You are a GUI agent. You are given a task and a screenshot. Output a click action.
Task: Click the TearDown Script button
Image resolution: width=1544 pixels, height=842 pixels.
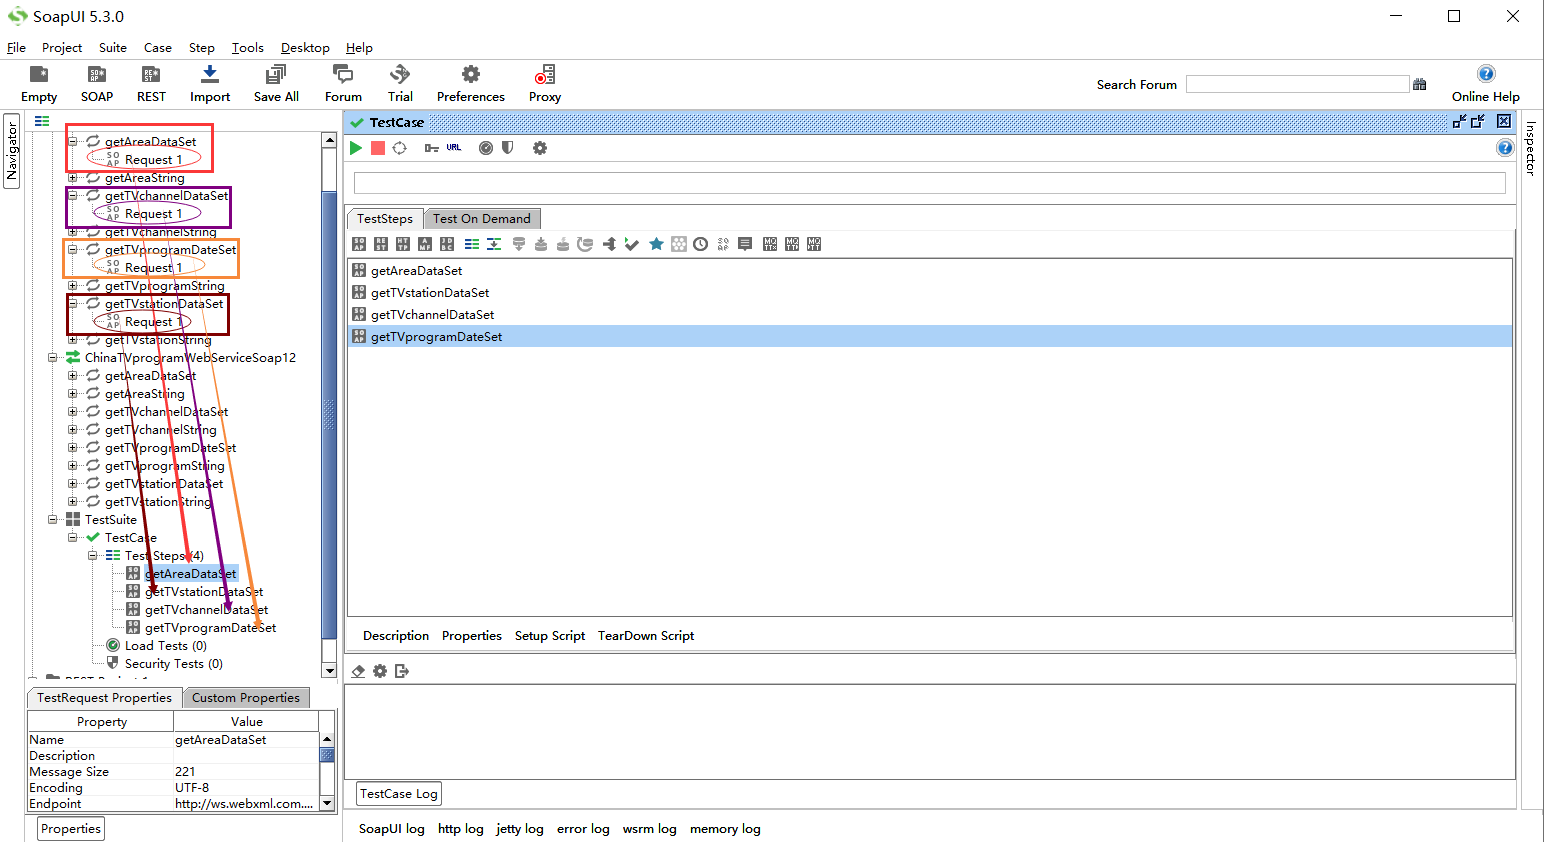click(x=645, y=636)
